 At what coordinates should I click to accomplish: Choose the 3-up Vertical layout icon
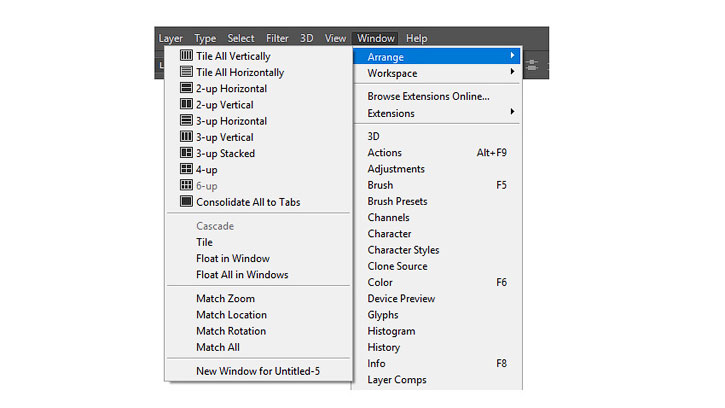pyautogui.click(x=186, y=136)
